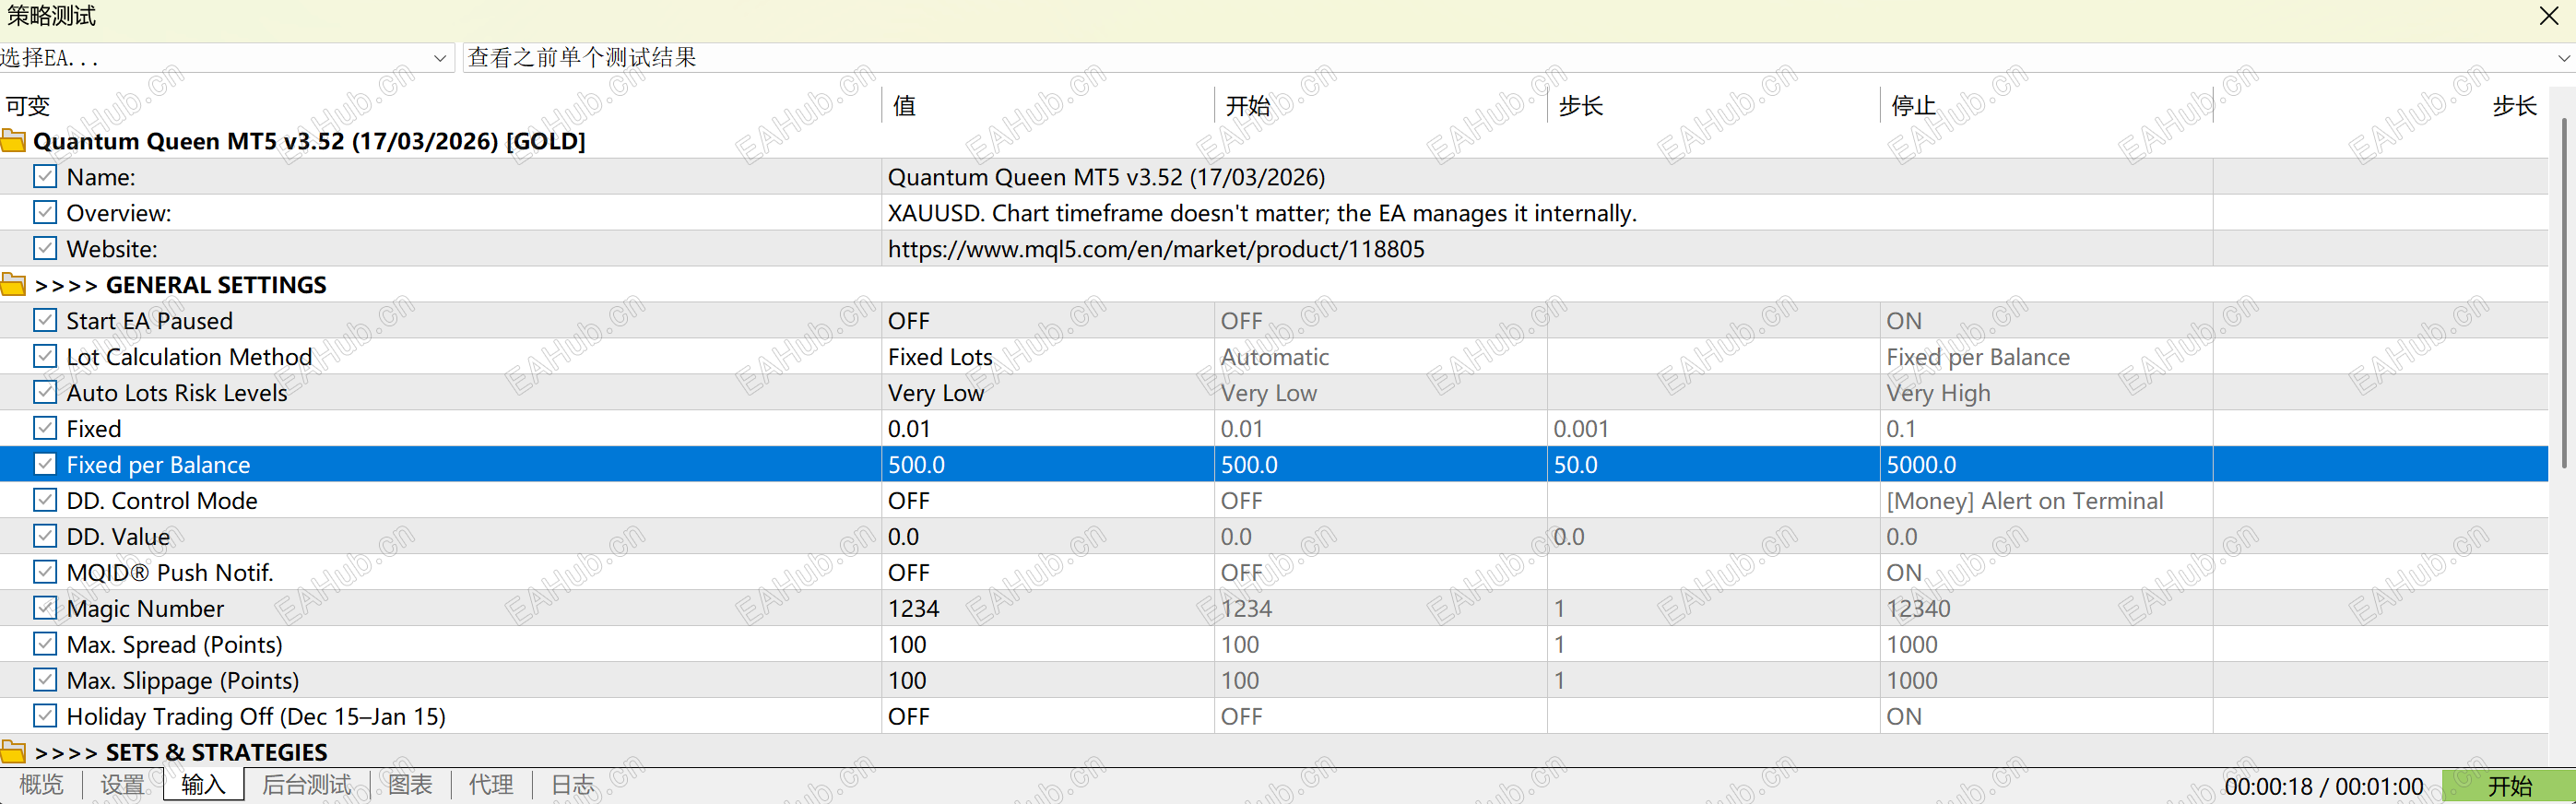Switch to the 代理 tab
2576x804 pixels.
coord(491,786)
